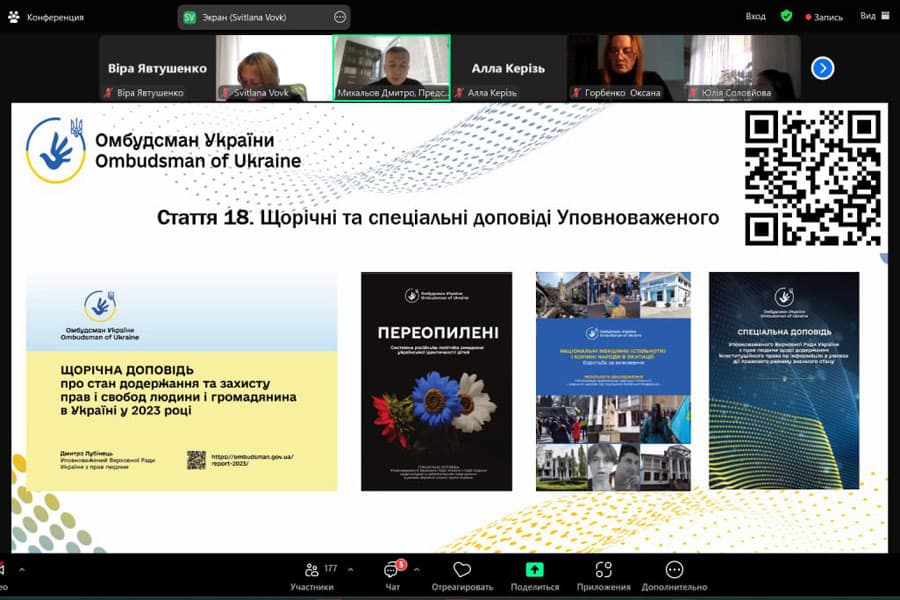Click the Экран (Svitlana Vovk) share label

[x=244, y=17]
